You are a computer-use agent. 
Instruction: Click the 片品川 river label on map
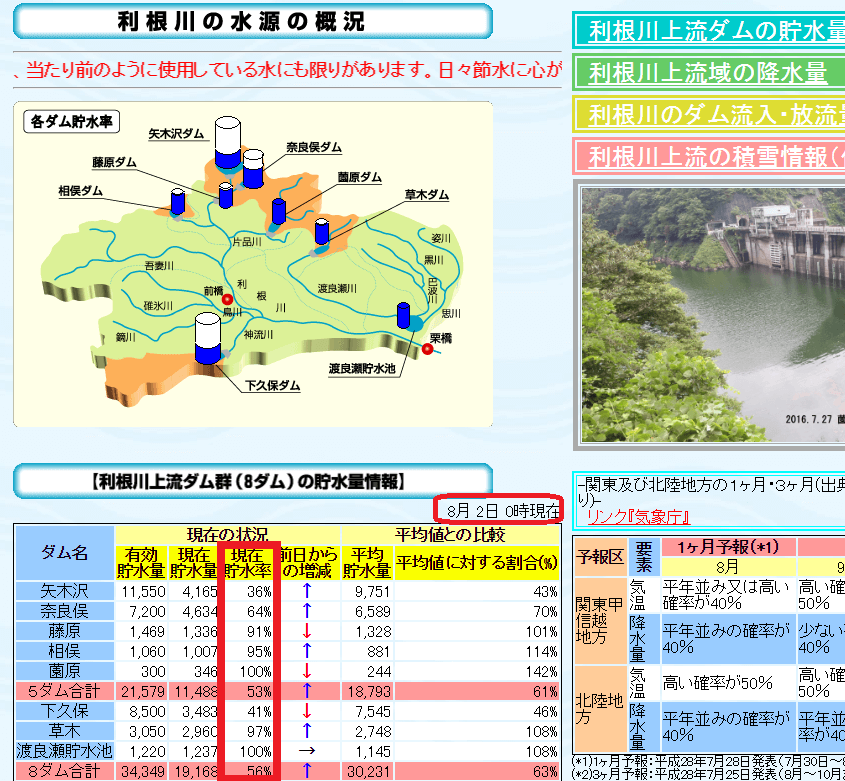[247, 241]
